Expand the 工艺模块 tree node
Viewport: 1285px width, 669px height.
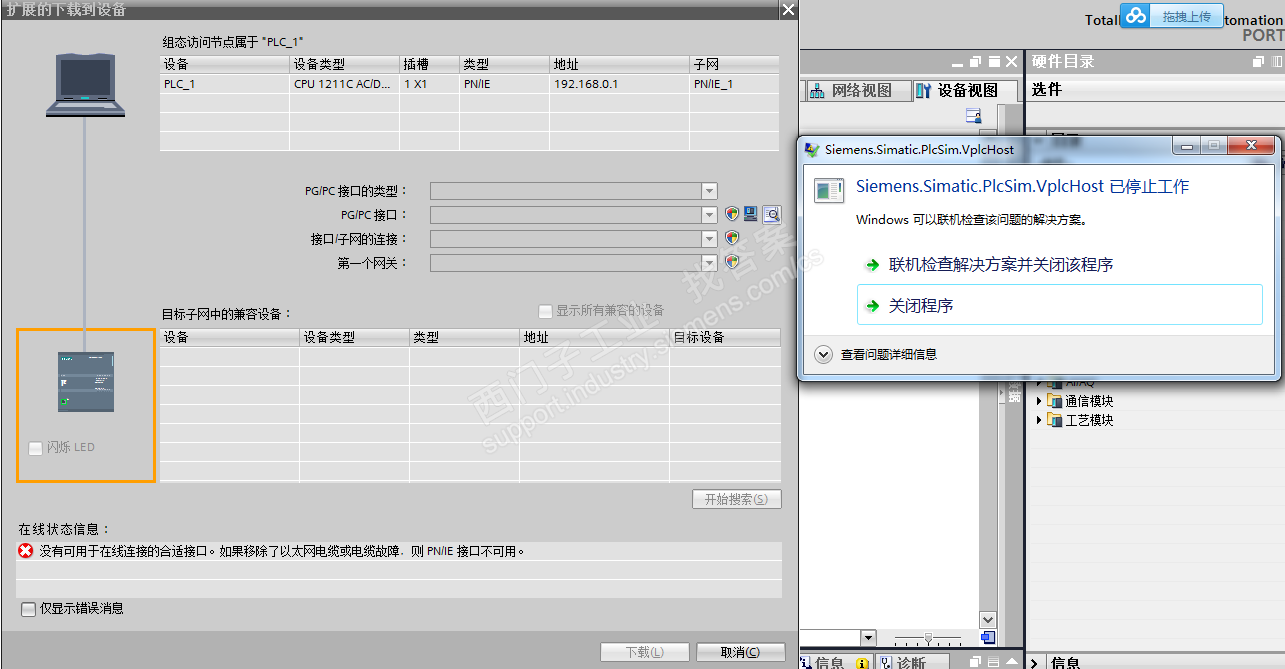(x=1039, y=420)
